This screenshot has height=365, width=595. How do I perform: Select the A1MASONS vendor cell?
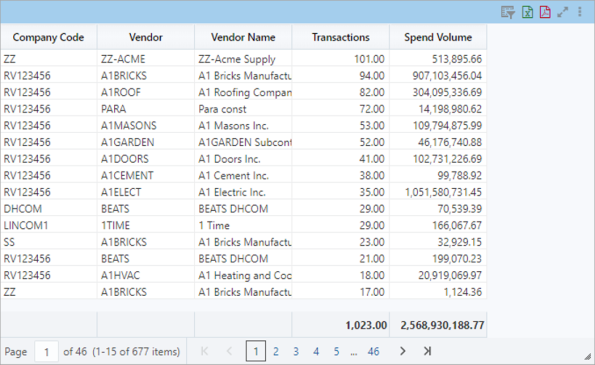point(146,126)
